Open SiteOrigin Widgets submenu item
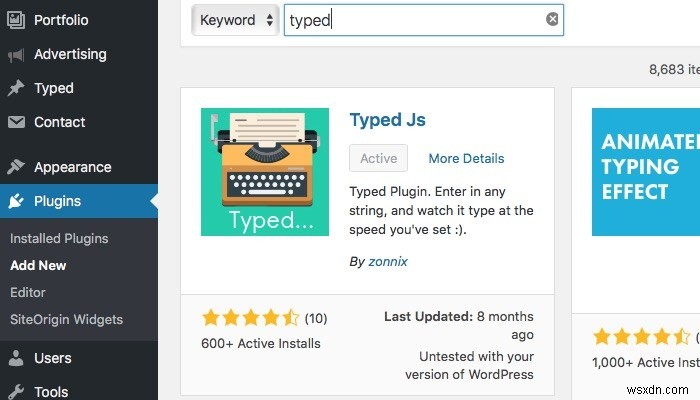This screenshot has width=700, height=400. [66, 320]
